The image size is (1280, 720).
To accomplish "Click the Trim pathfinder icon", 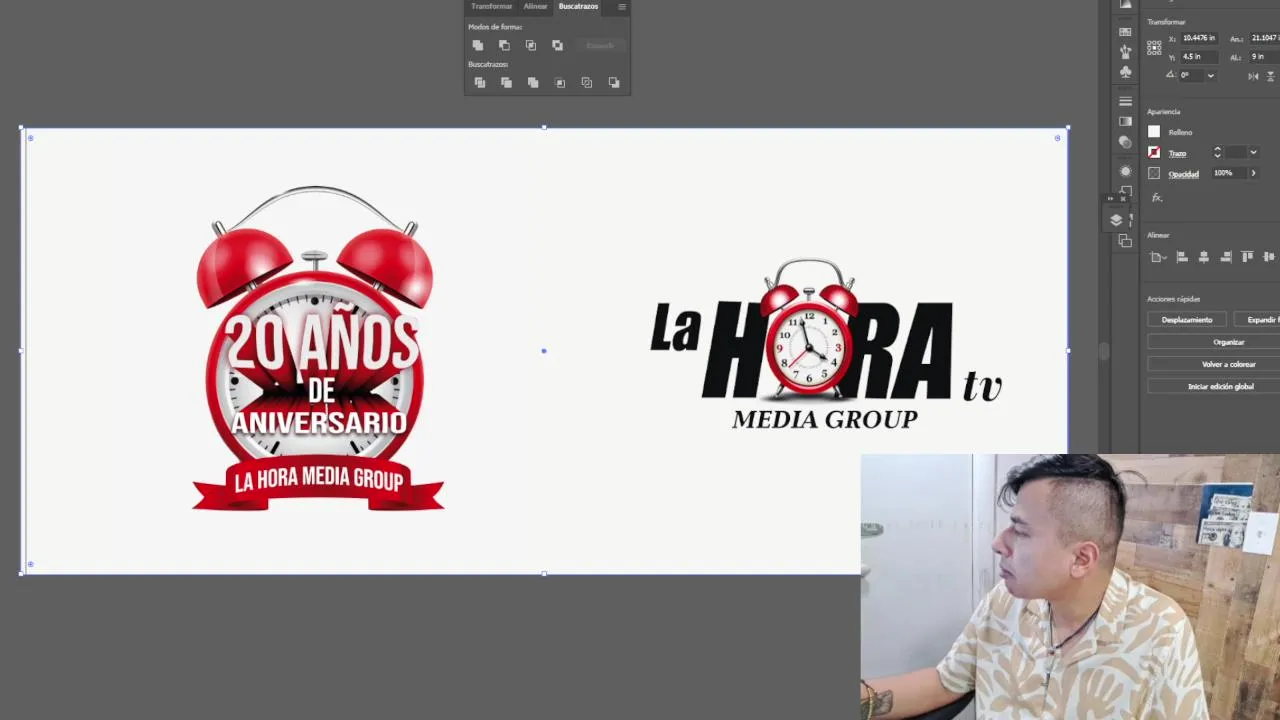I will click(x=506, y=83).
